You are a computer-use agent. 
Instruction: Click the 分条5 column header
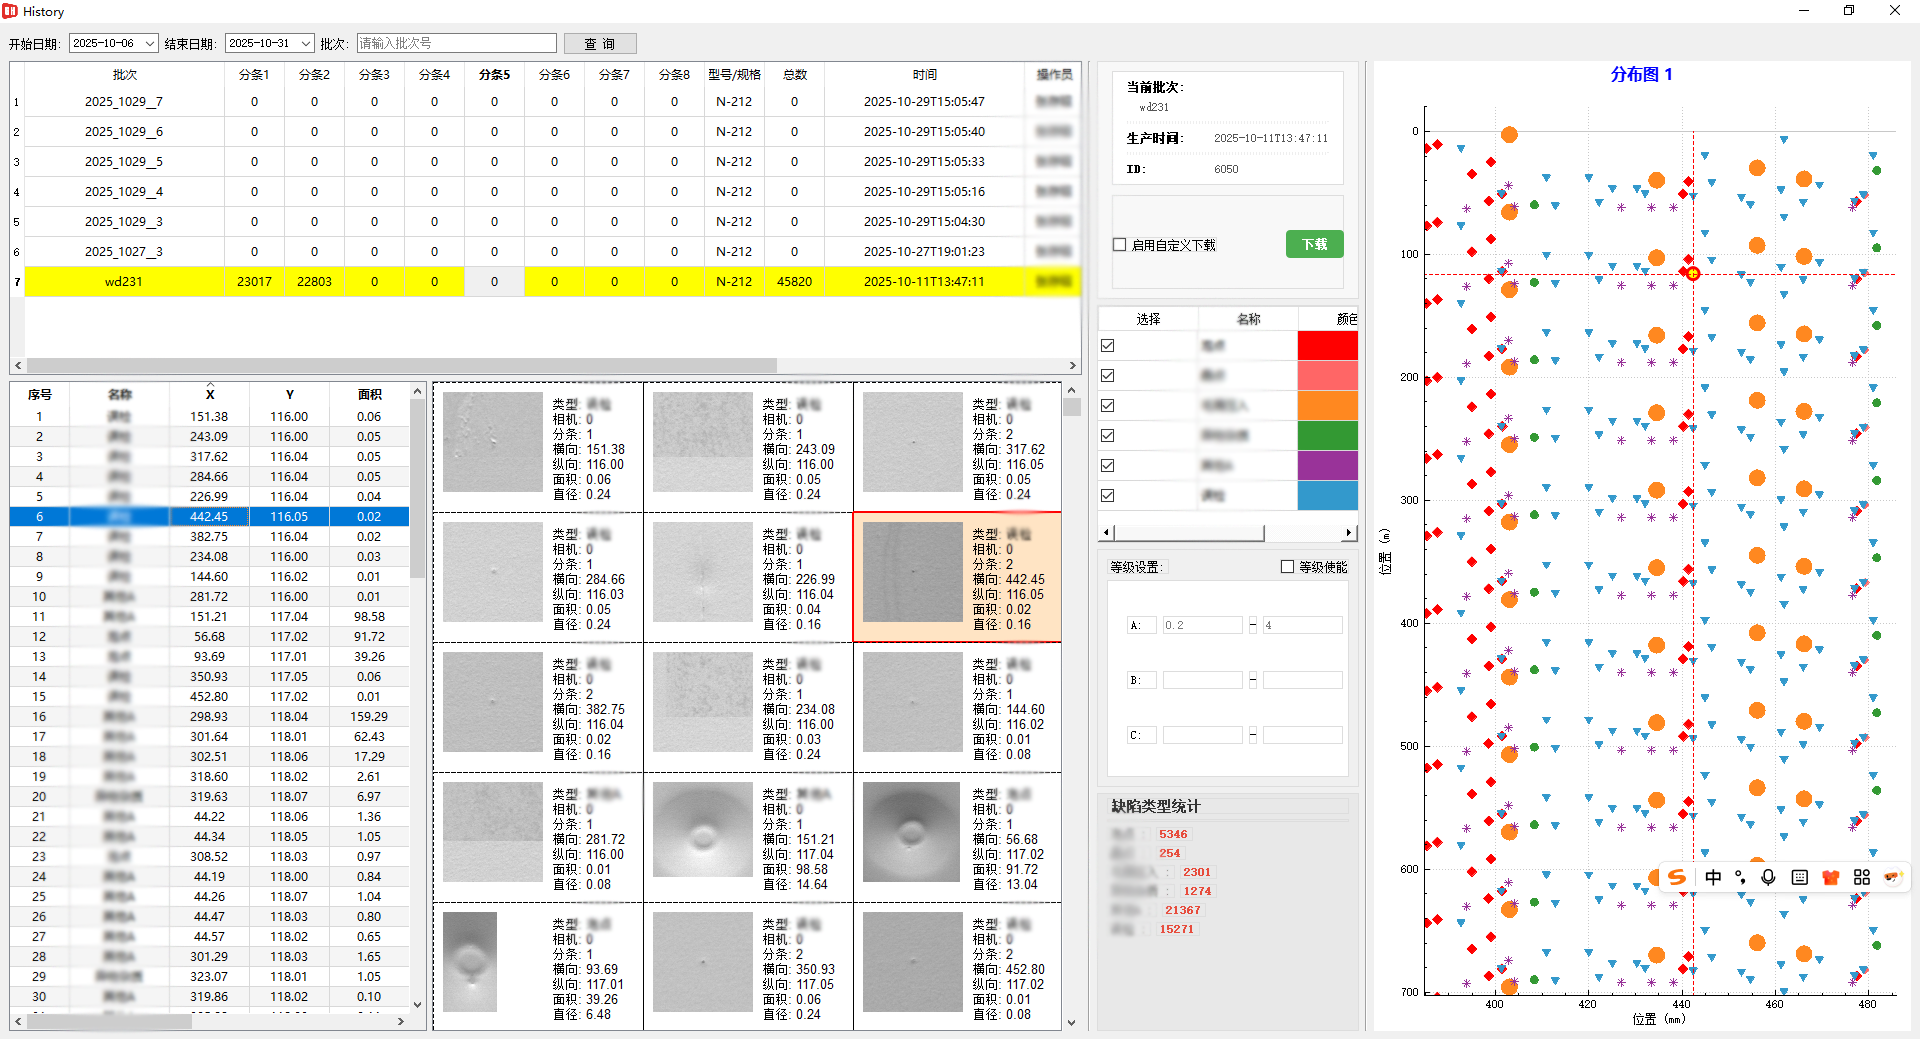[x=494, y=75]
